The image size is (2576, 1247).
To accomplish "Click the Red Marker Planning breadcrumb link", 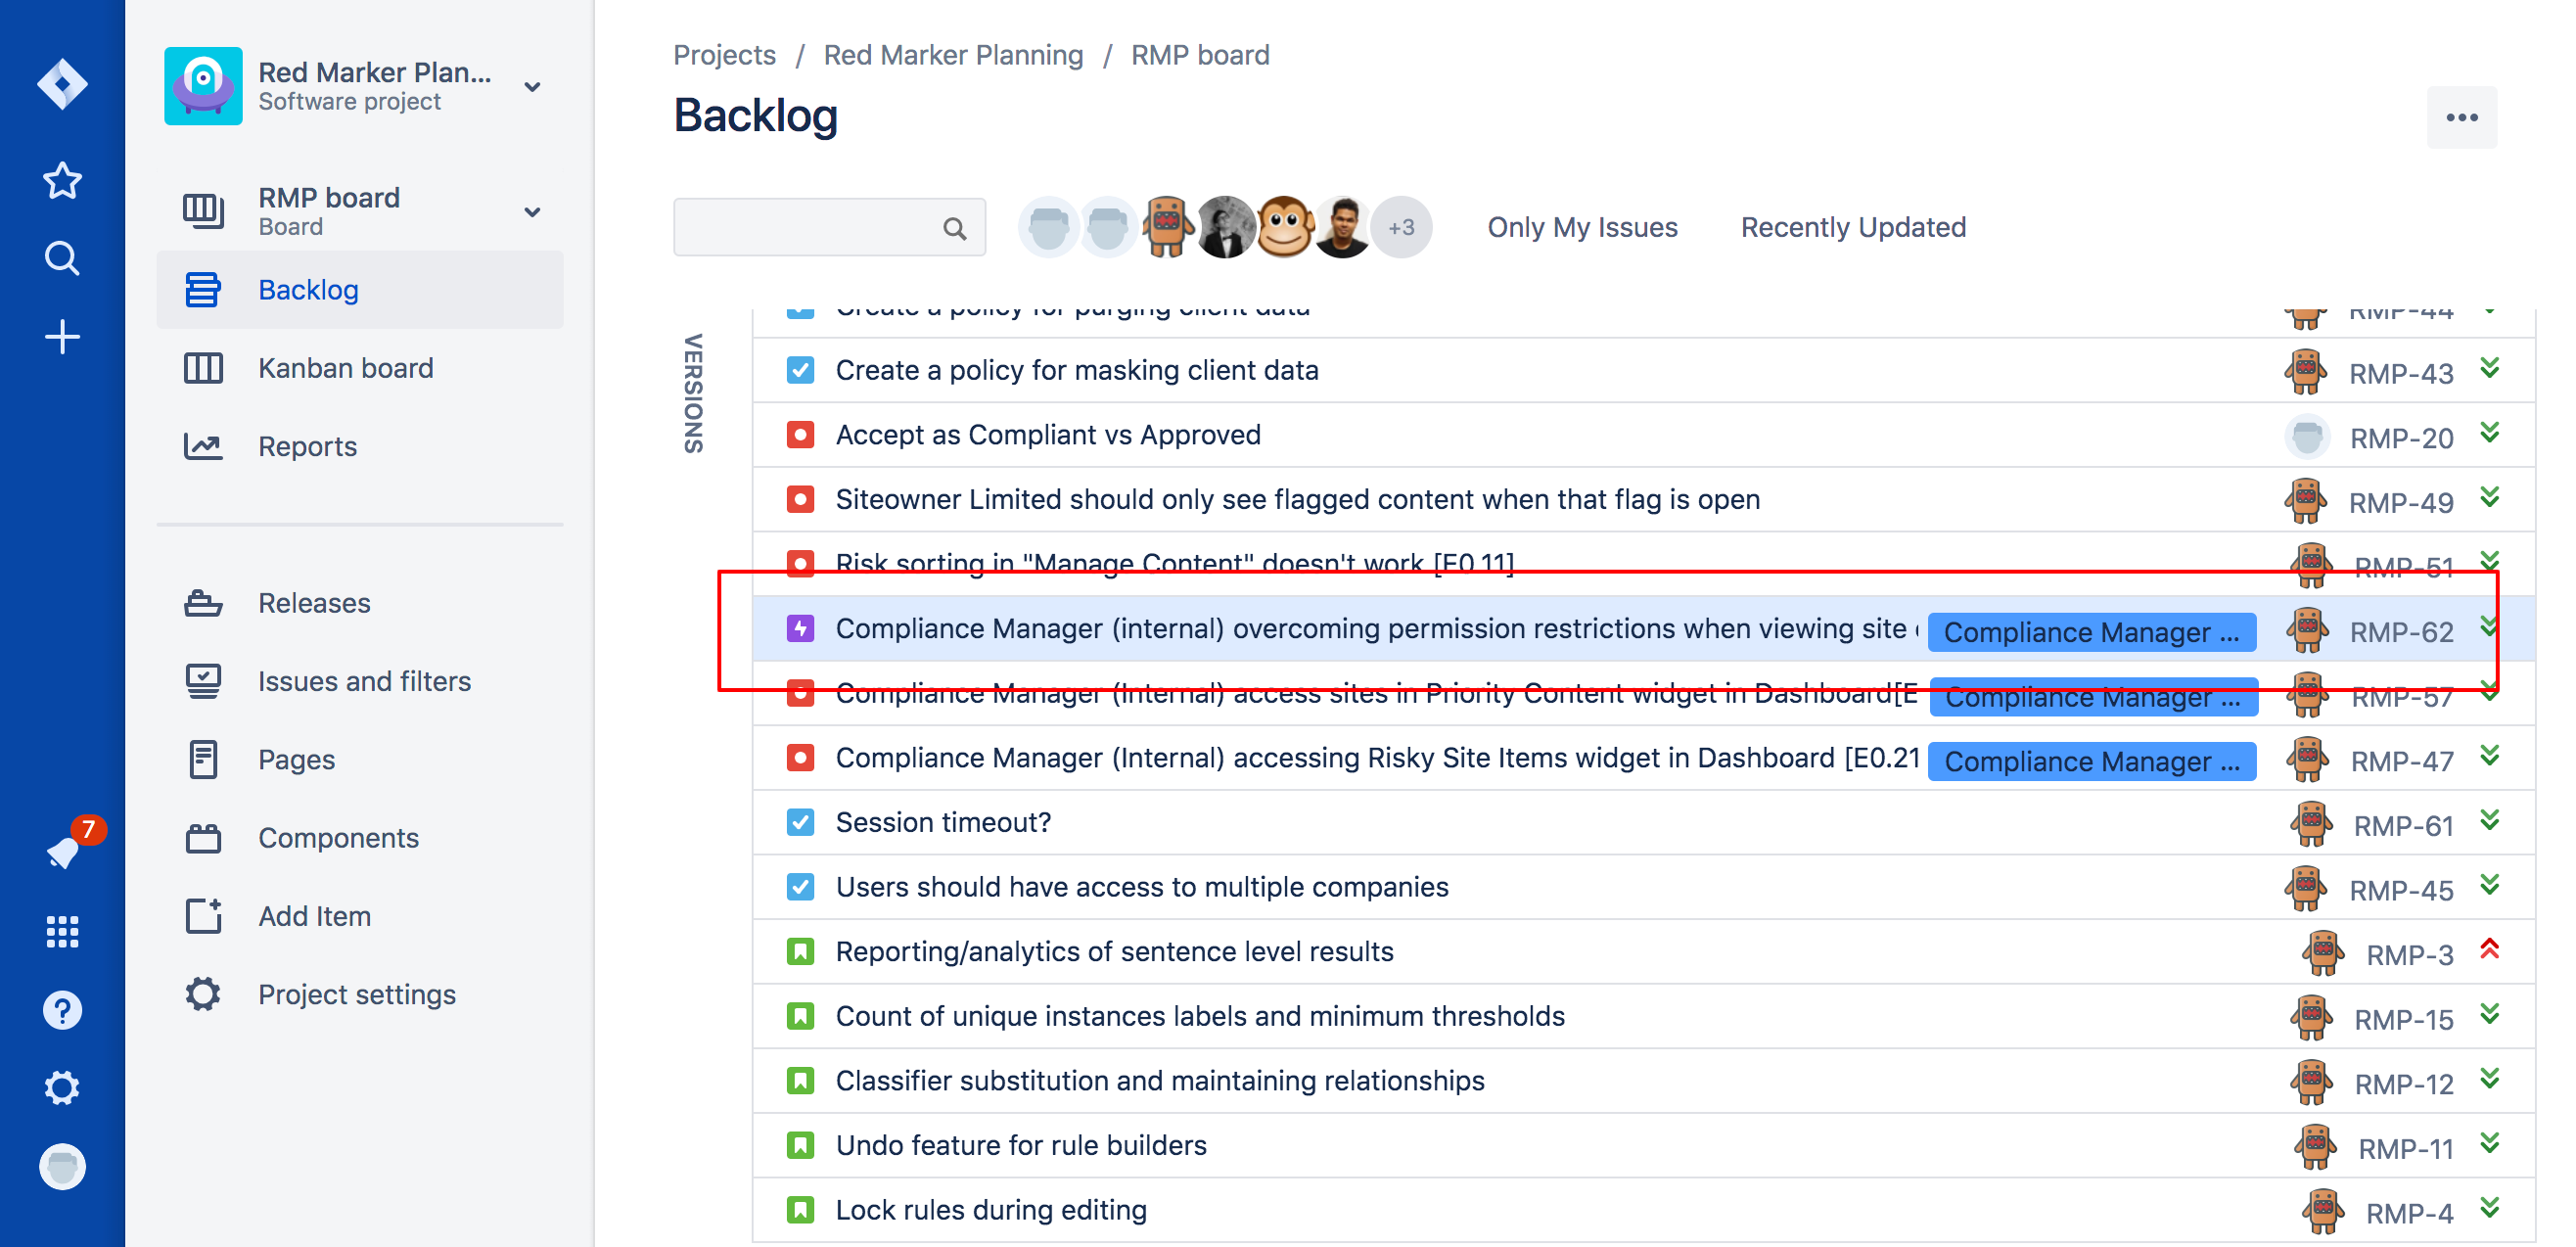I will click(953, 55).
